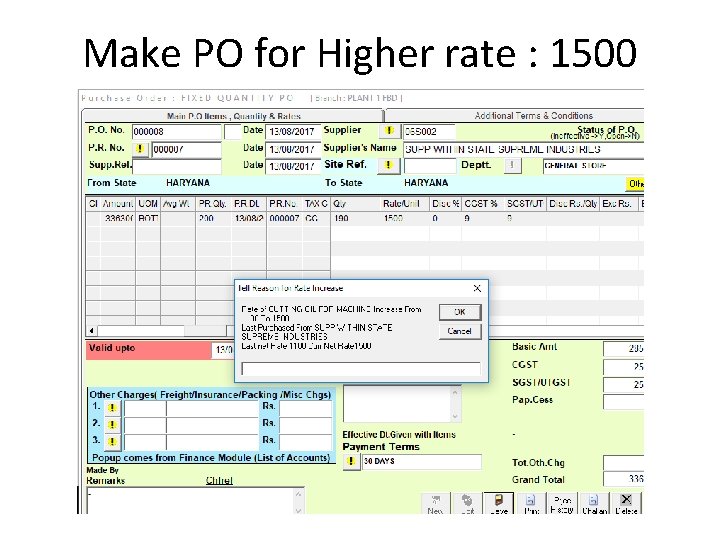This screenshot has height=540, width=720.
Task: Click the Supp.Ref. field
Action: pos(176,166)
